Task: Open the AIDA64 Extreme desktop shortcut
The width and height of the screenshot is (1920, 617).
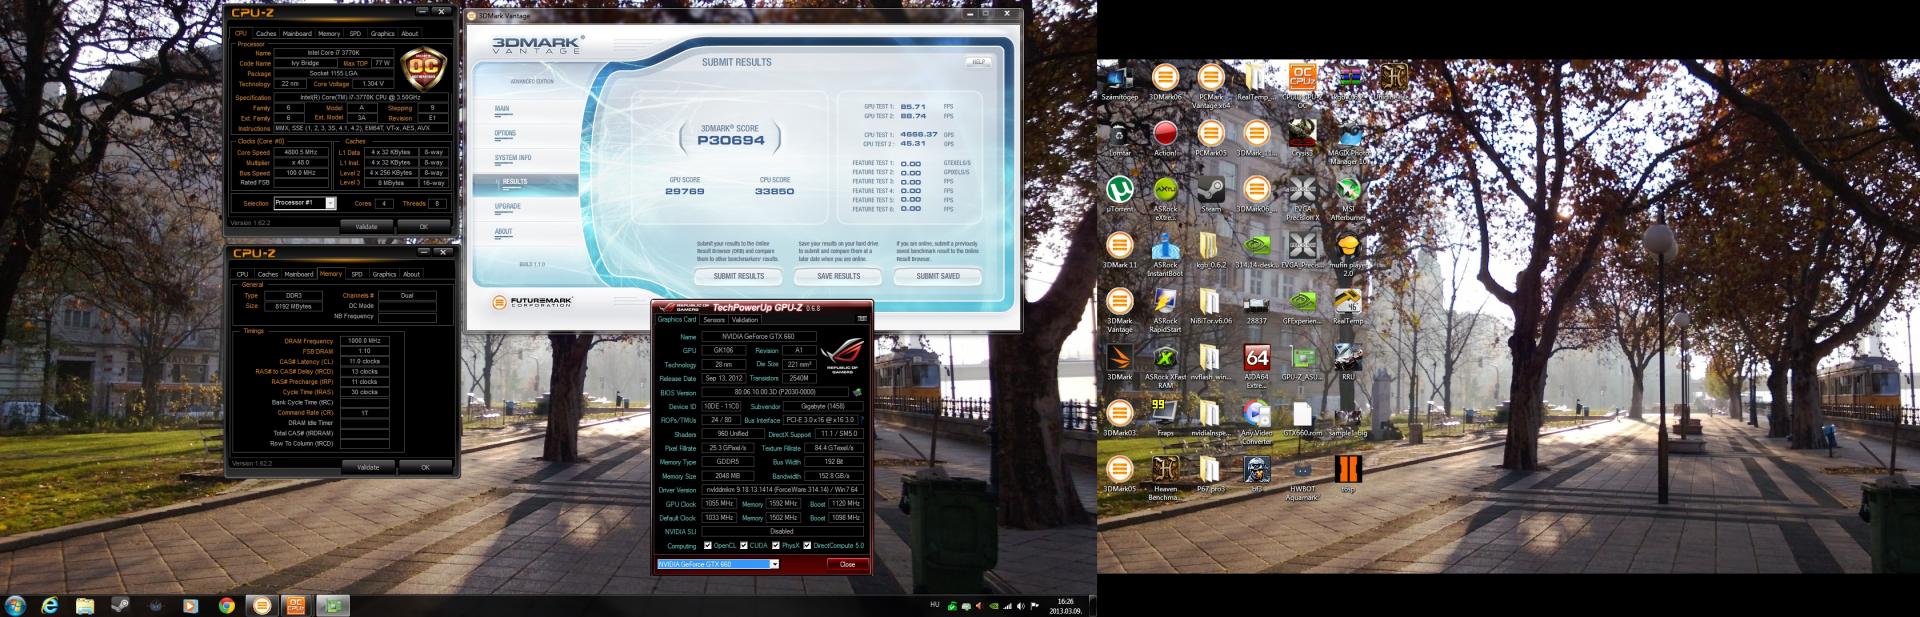Action: (1257, 366)
